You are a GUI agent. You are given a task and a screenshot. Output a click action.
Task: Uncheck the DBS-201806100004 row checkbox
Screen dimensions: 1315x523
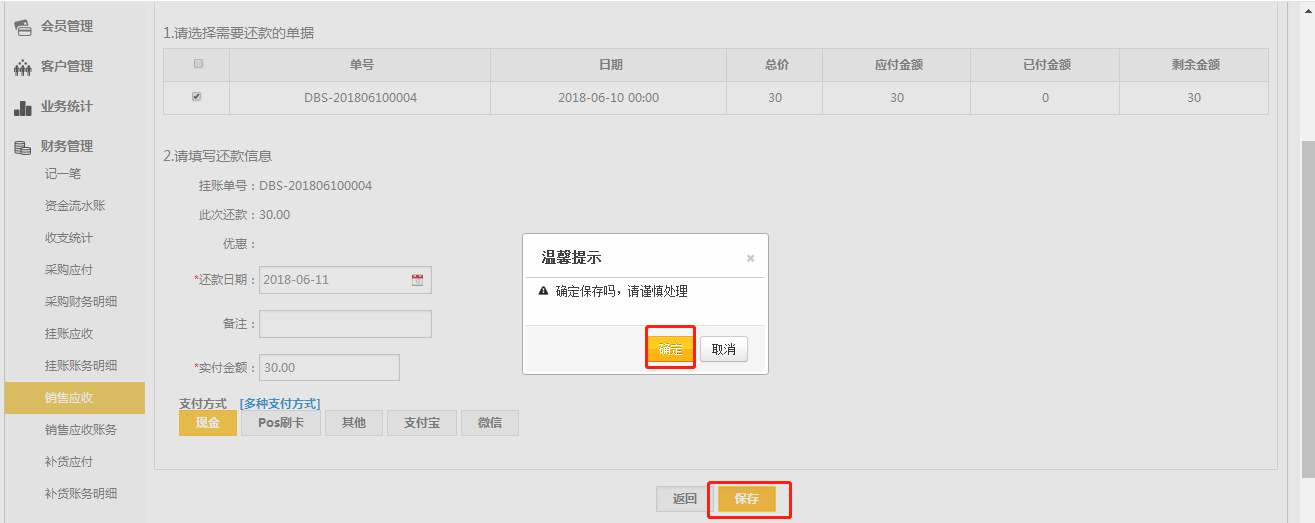click(x=197, y=97)
